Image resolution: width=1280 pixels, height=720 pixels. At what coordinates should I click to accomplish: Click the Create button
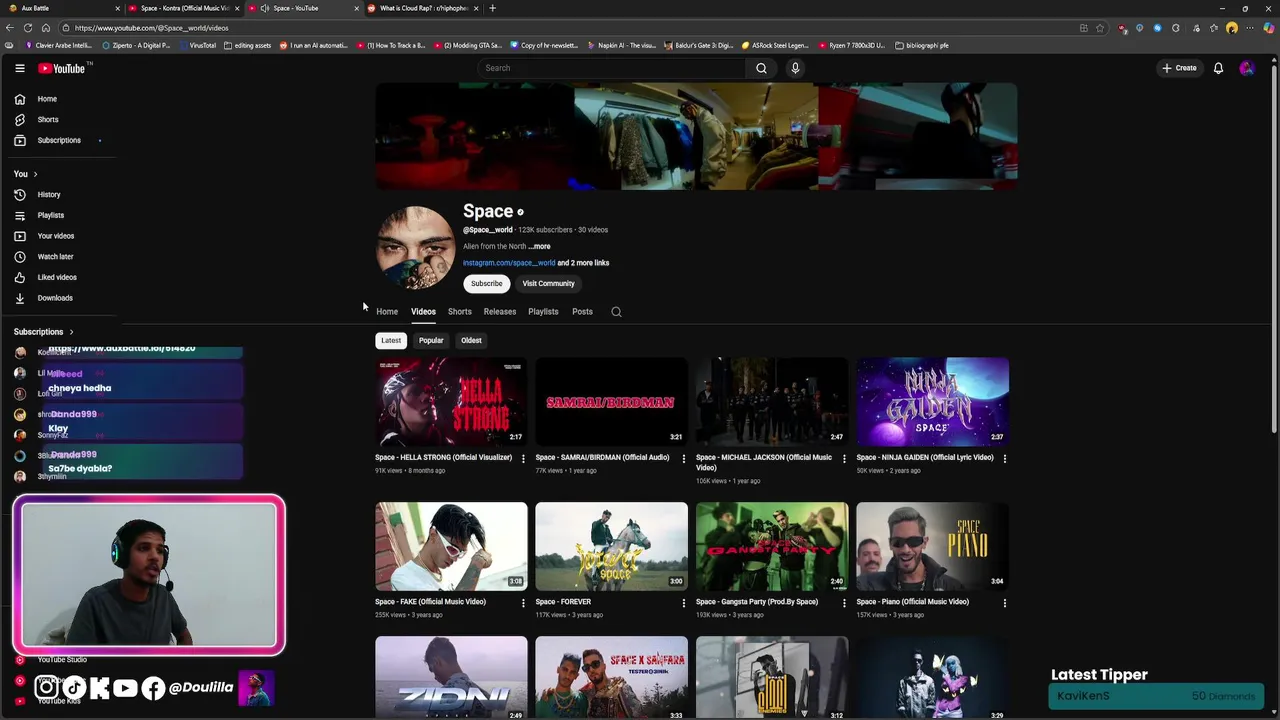(x=1179, y=68)
